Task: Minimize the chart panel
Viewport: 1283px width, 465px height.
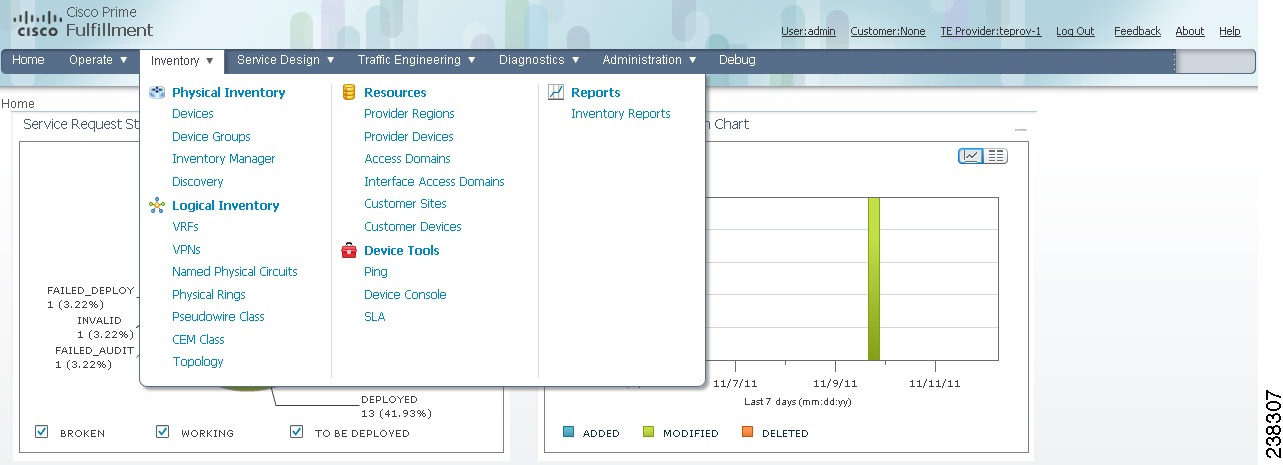Action: click(1020, 130)
